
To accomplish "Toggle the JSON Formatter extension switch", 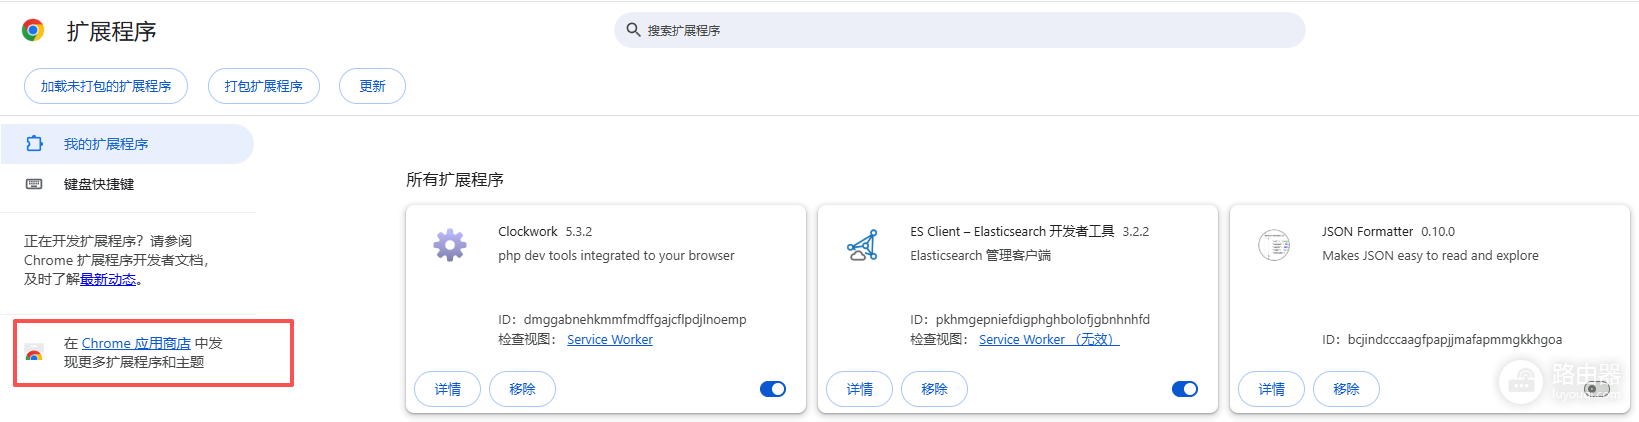I will coord(1597,389).
